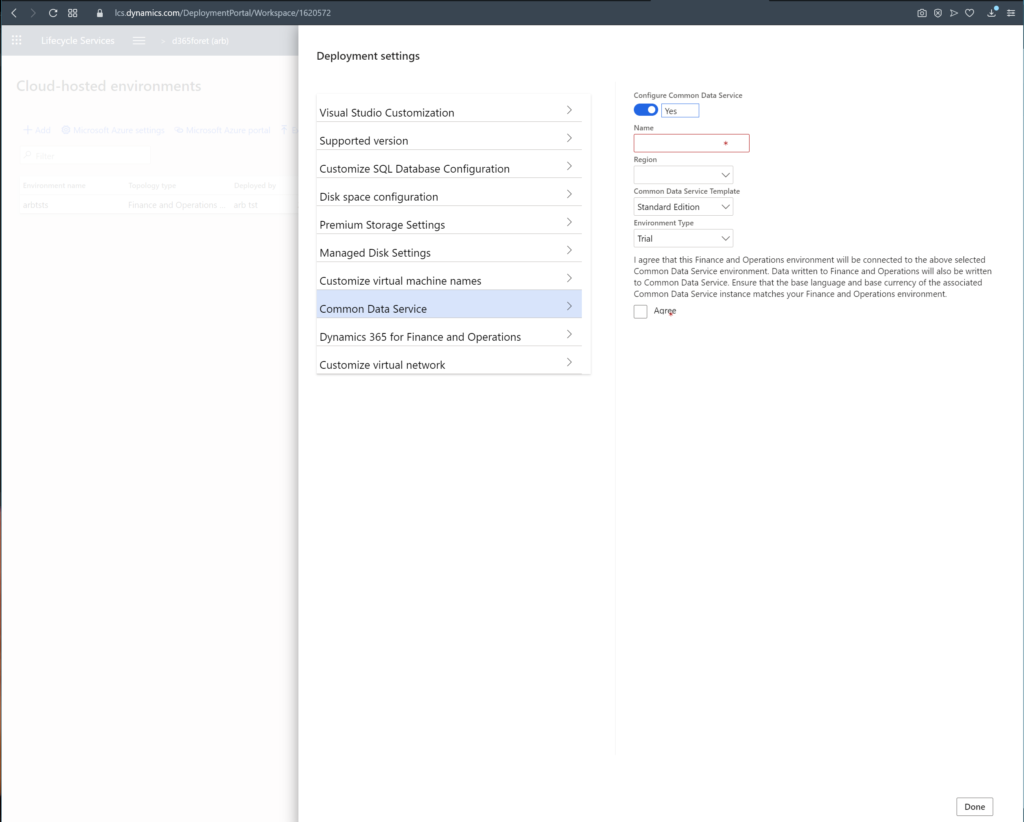Open Customize virtual network section
The width and height of the screenshot is (1024, 822).
448,364
